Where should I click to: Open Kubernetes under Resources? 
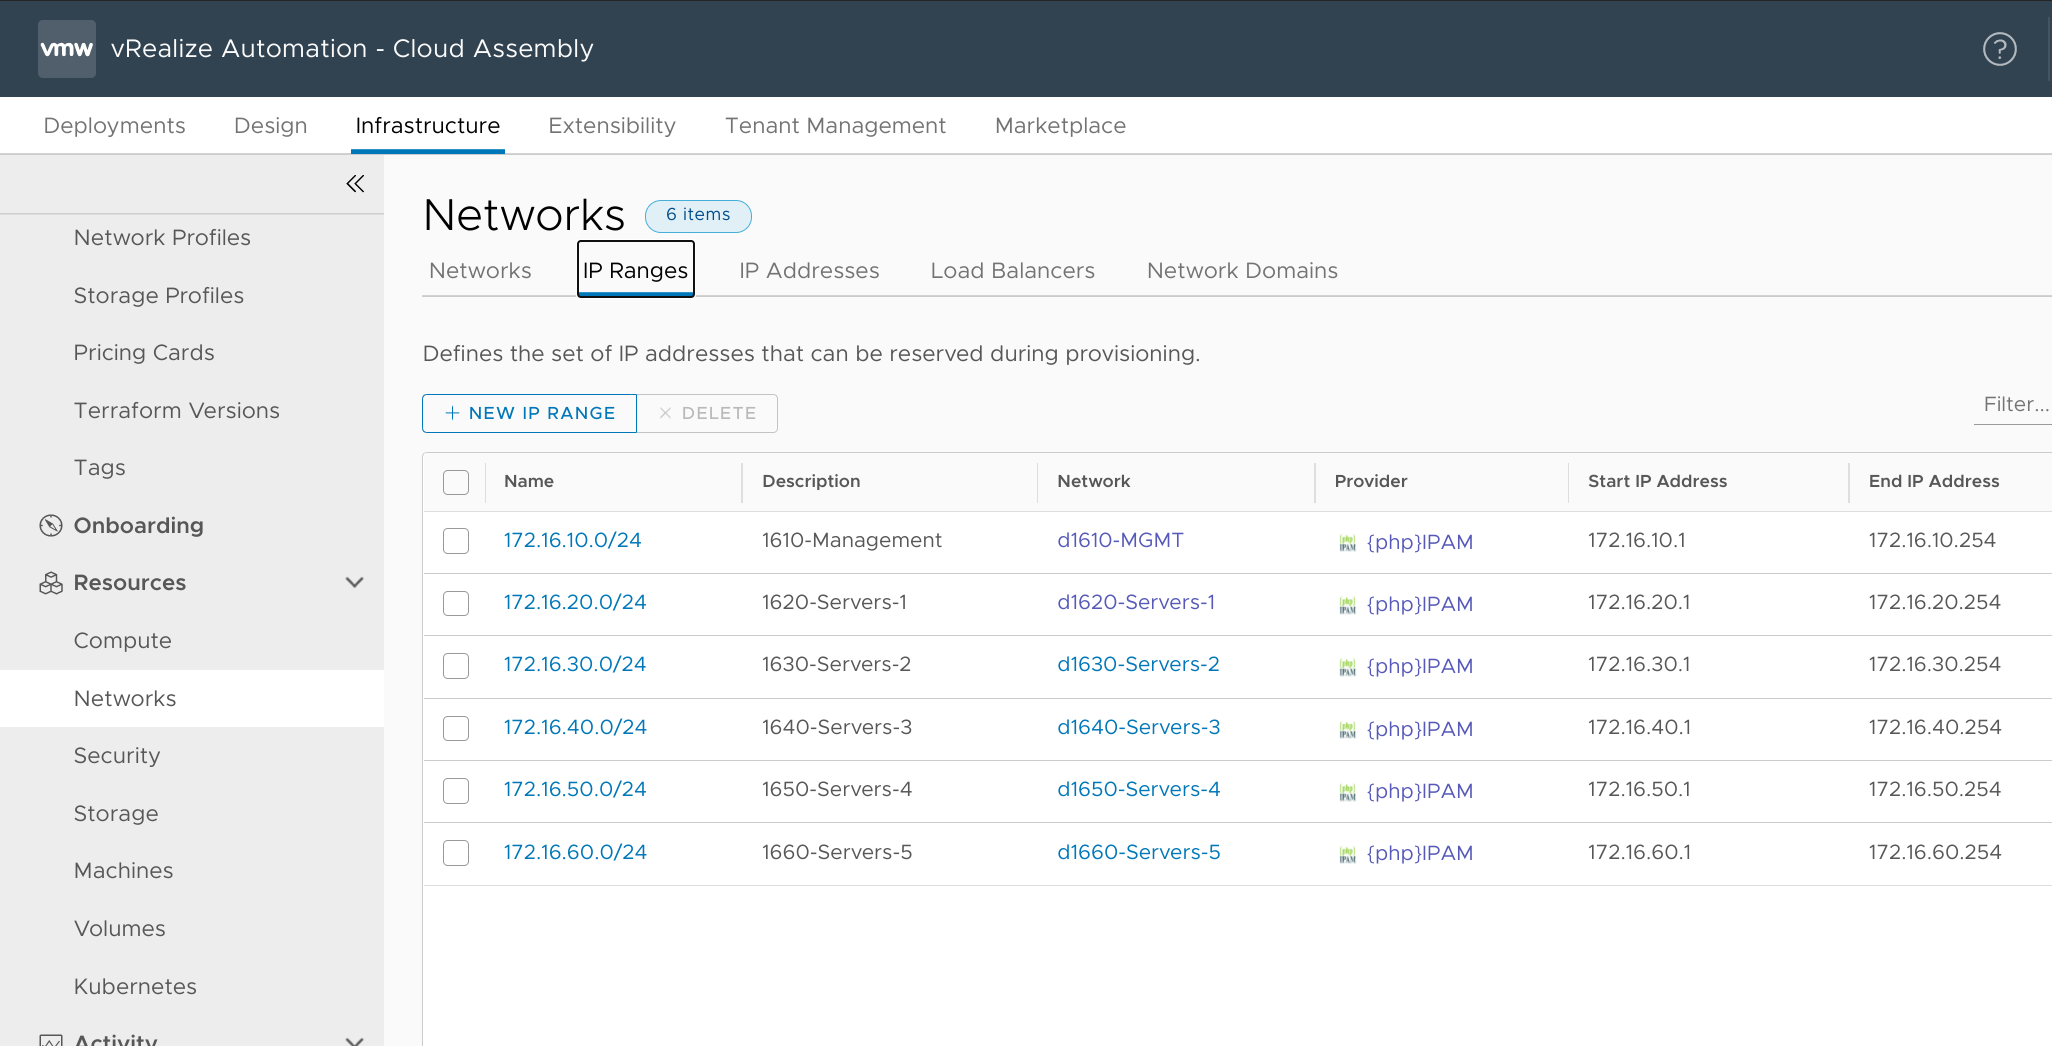pyautogui.click(x=135, y=987)
